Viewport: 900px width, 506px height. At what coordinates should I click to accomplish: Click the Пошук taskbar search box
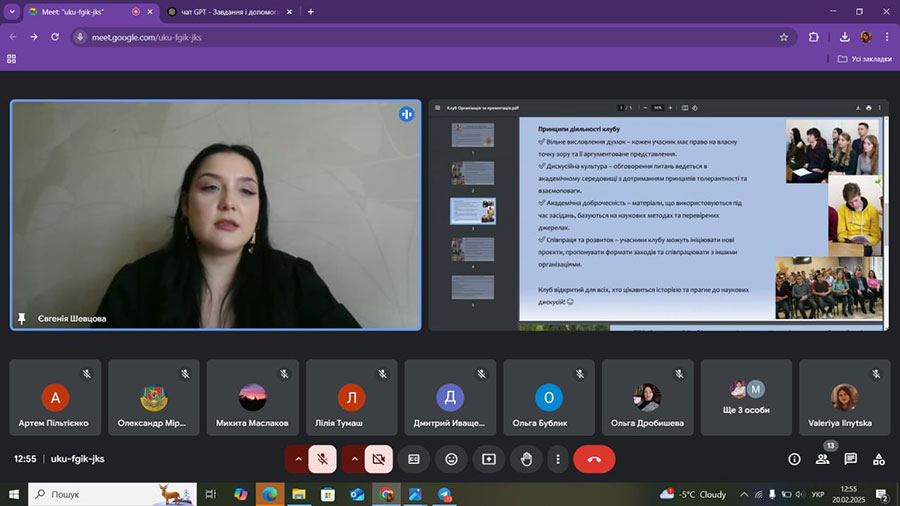(112, 494)
